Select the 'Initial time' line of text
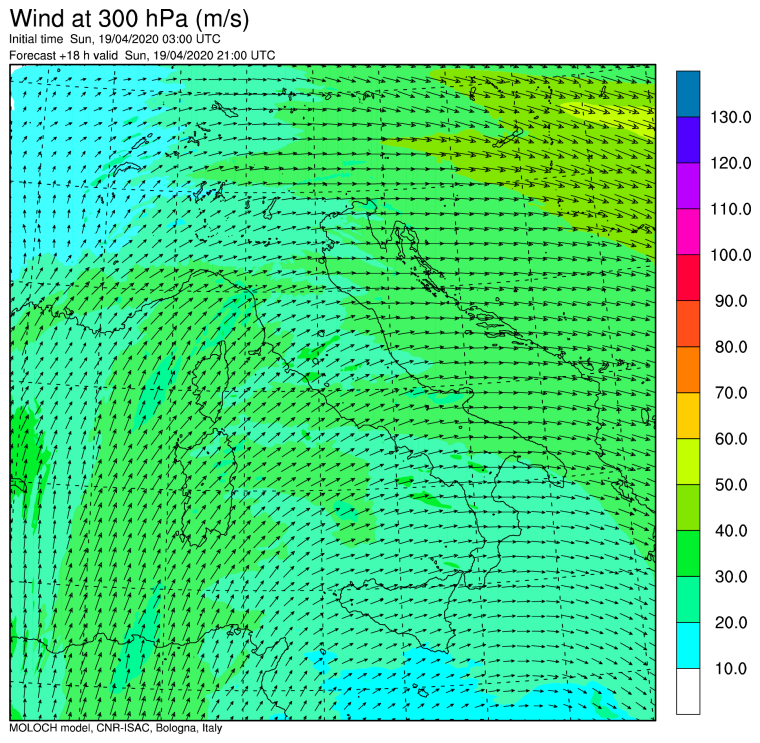The width and height of the screenshot is (760, 743). 115,39
